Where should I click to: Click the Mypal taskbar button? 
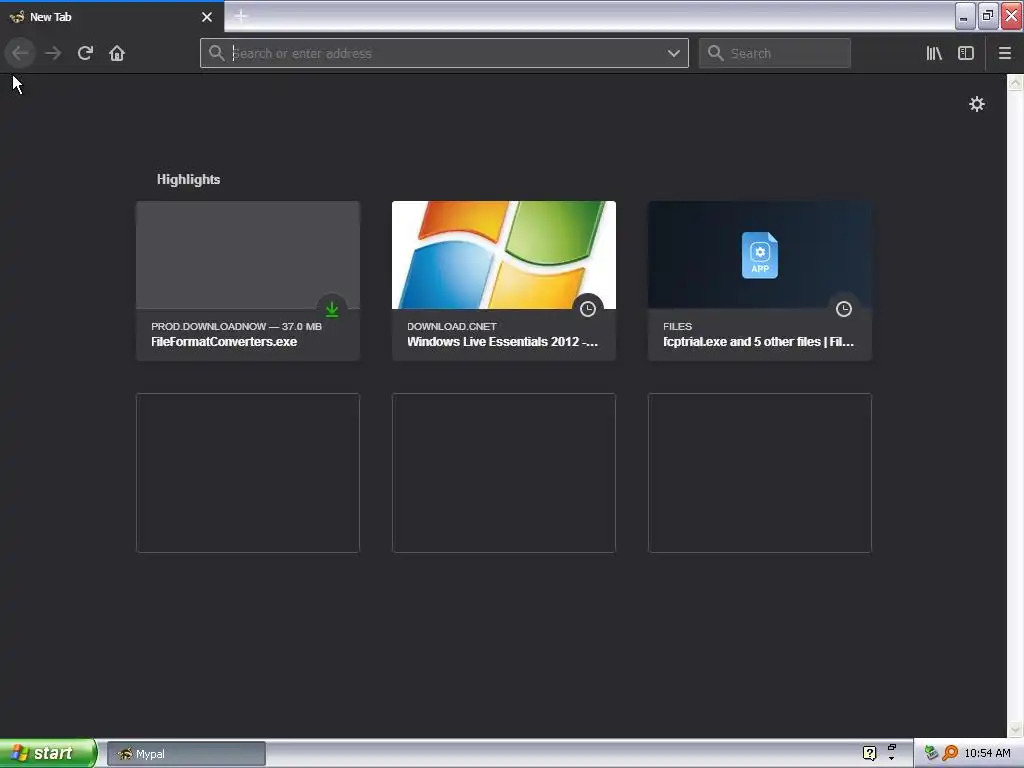point(186,754)
